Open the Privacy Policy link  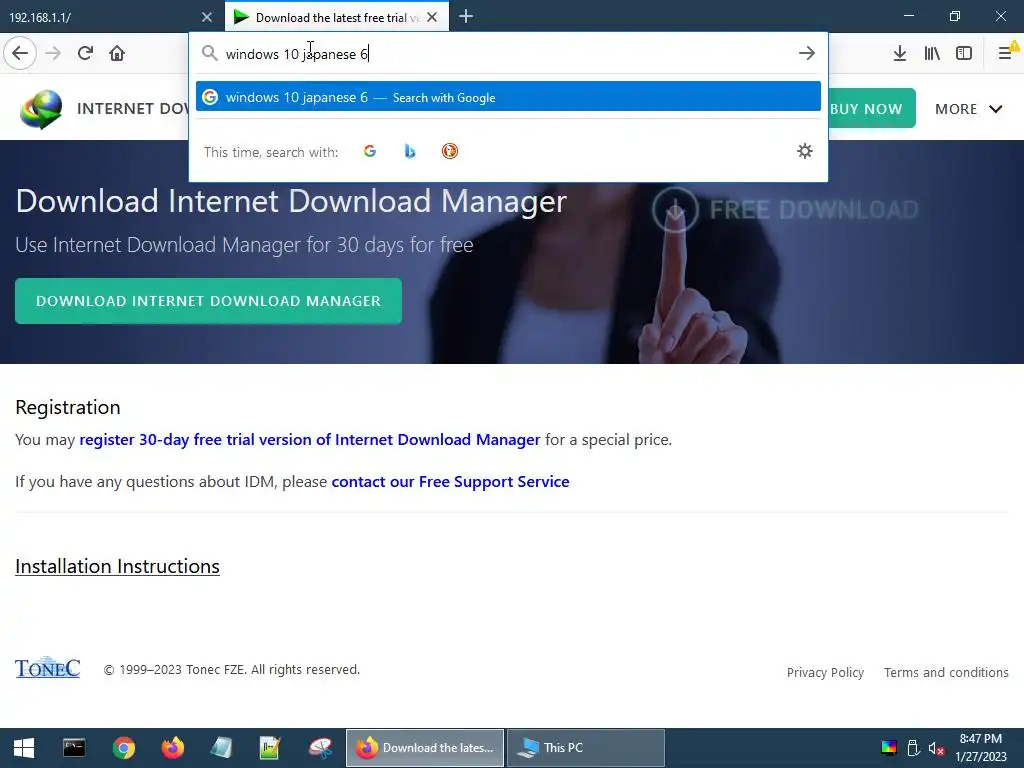(x=825, y=673)
